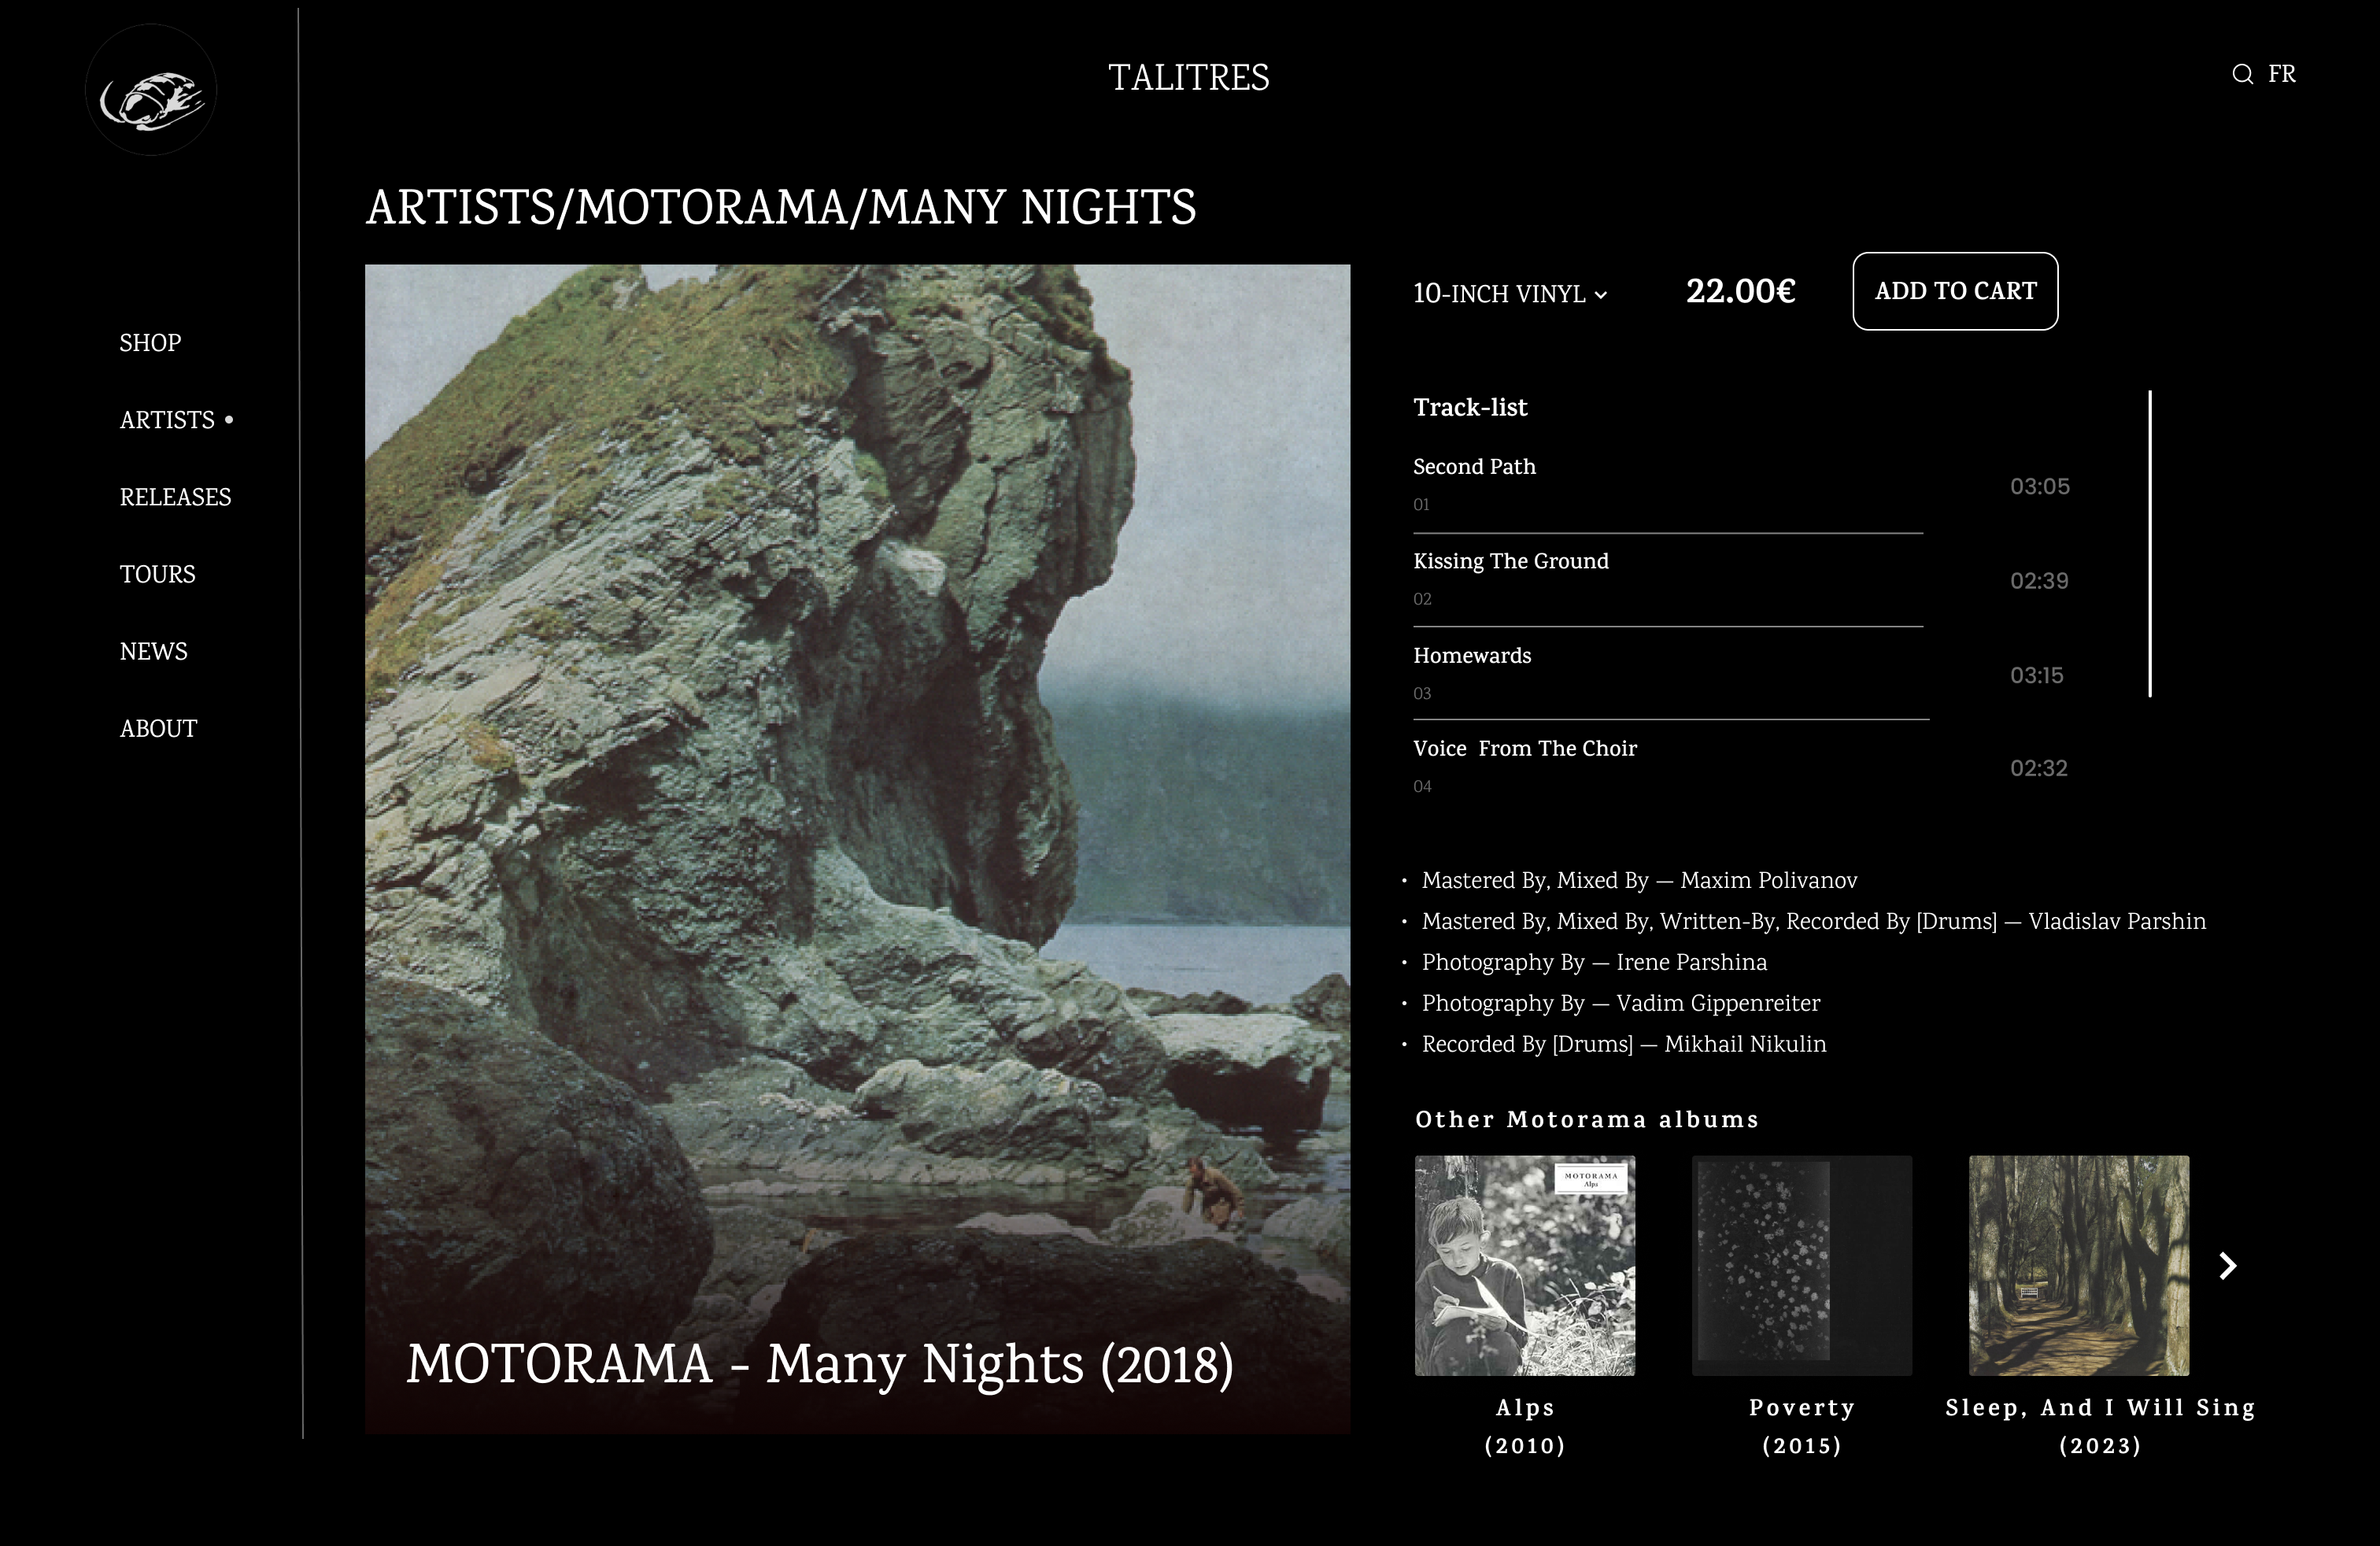The image size is (2380, 1546).
Task: Open the search magnifier icon
Action: [x=2242, y=75]
